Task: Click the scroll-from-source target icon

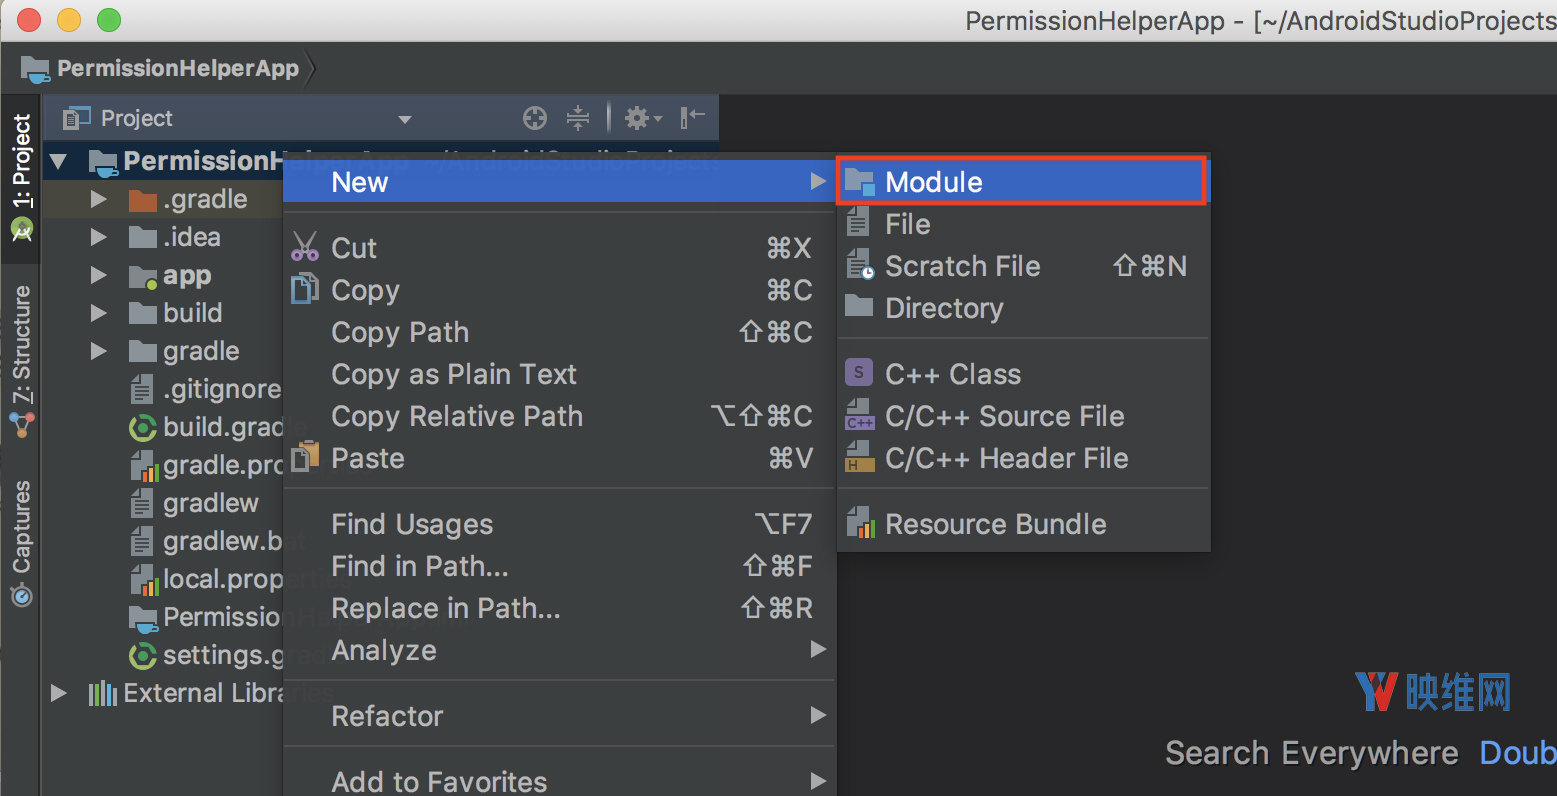Action: tap(535, 119)
